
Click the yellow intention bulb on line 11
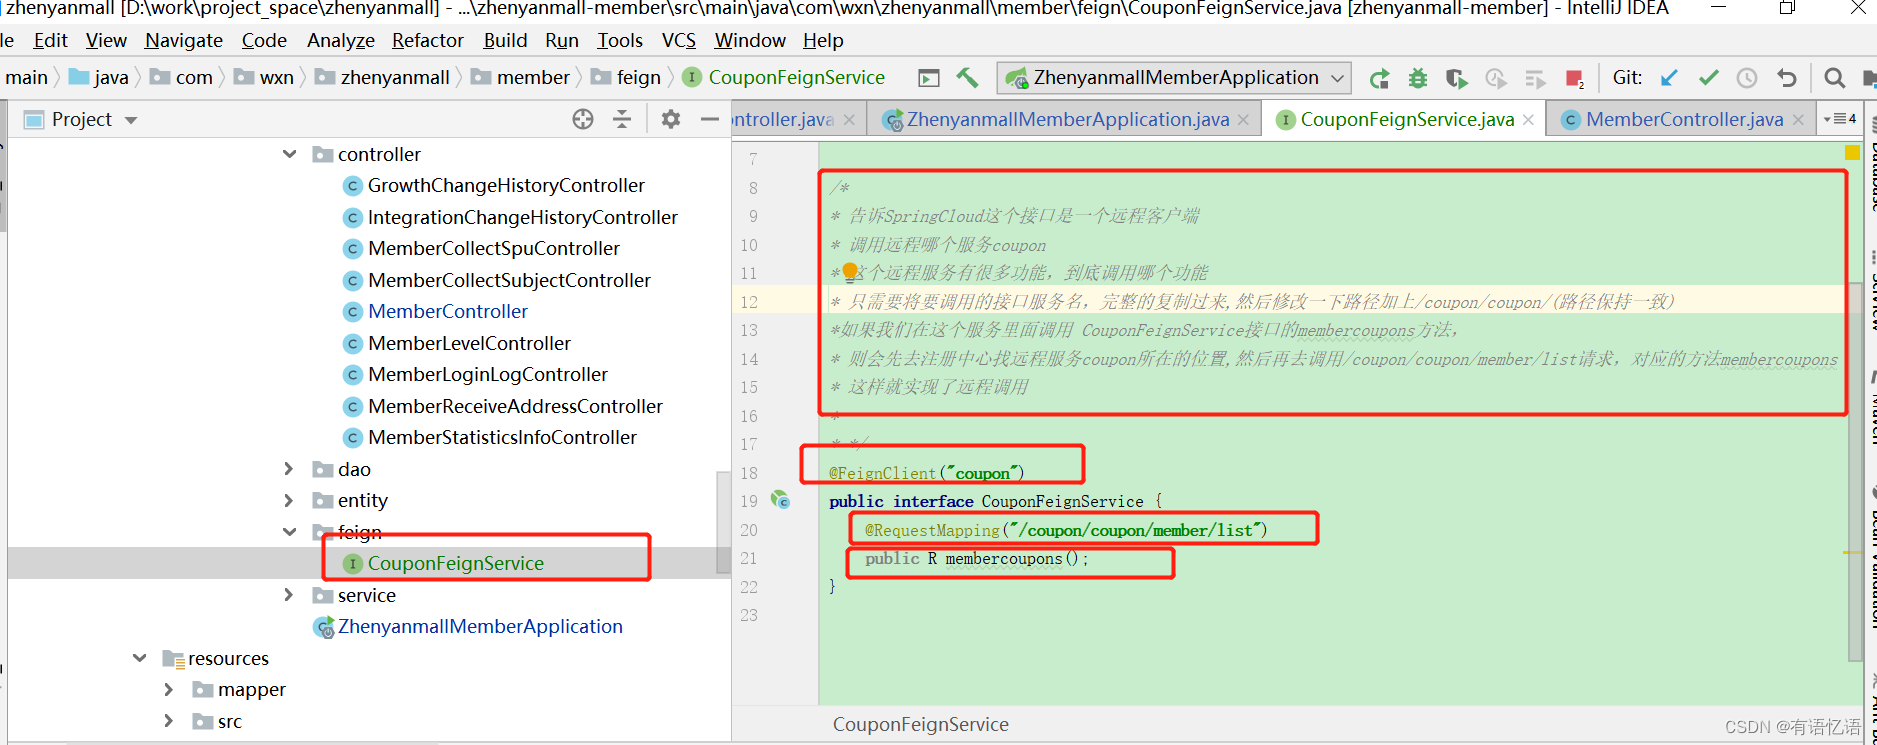coord(850,271)
